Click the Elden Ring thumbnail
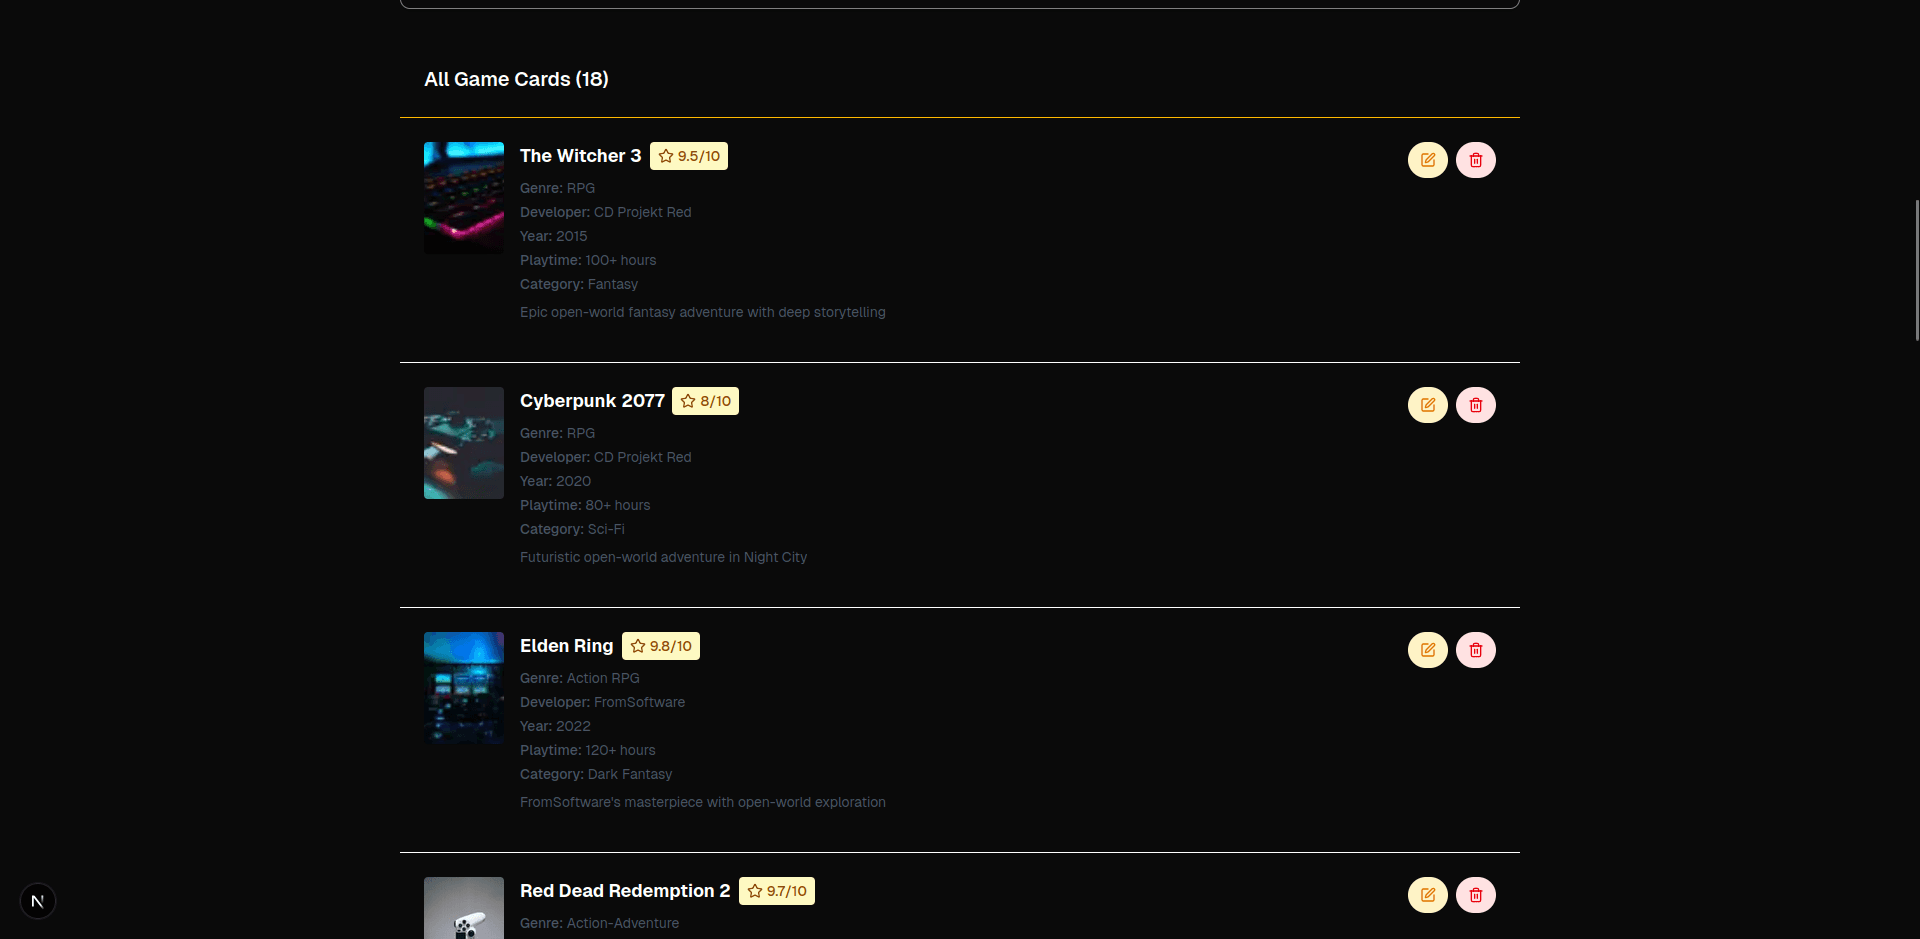1920x939 pixels. coord(463,687)
